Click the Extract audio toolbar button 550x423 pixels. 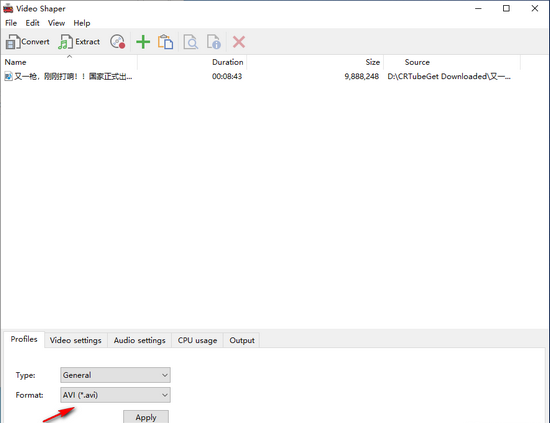79,42
